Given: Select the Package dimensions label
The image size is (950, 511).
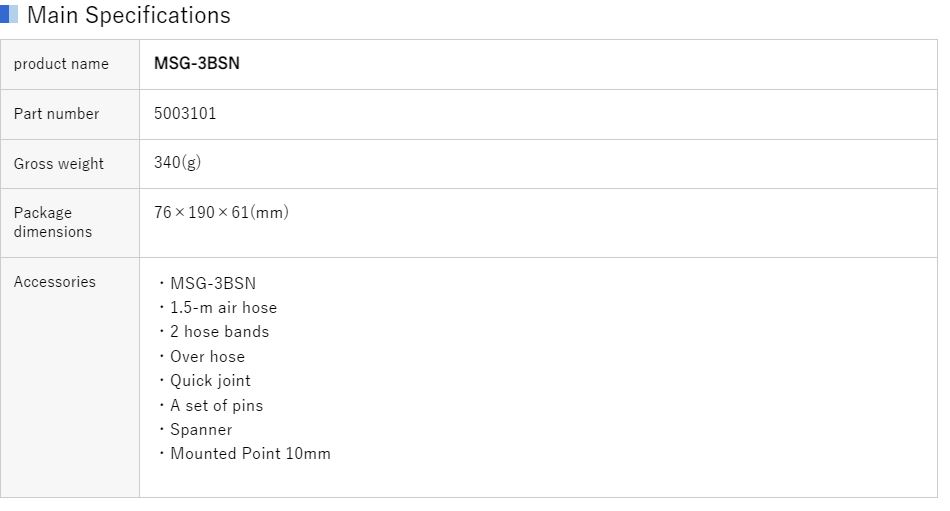Looking at the screenshot, I should pos(52,222).
